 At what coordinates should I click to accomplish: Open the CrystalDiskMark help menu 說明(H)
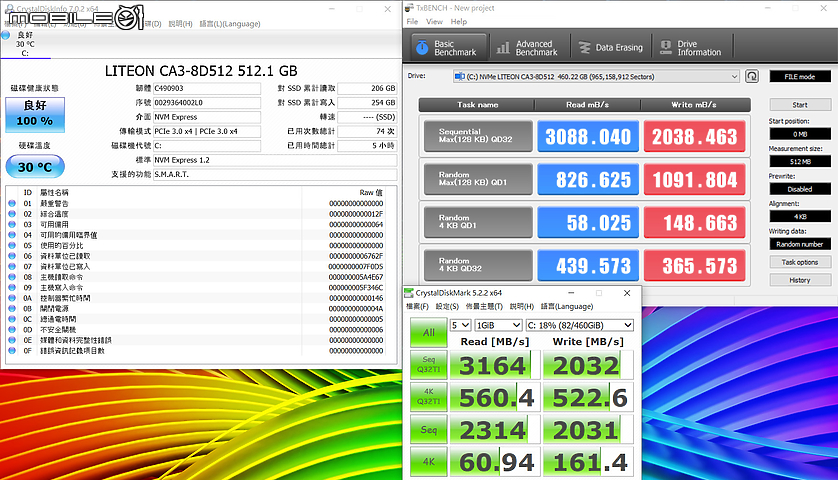tap(522, 306)
